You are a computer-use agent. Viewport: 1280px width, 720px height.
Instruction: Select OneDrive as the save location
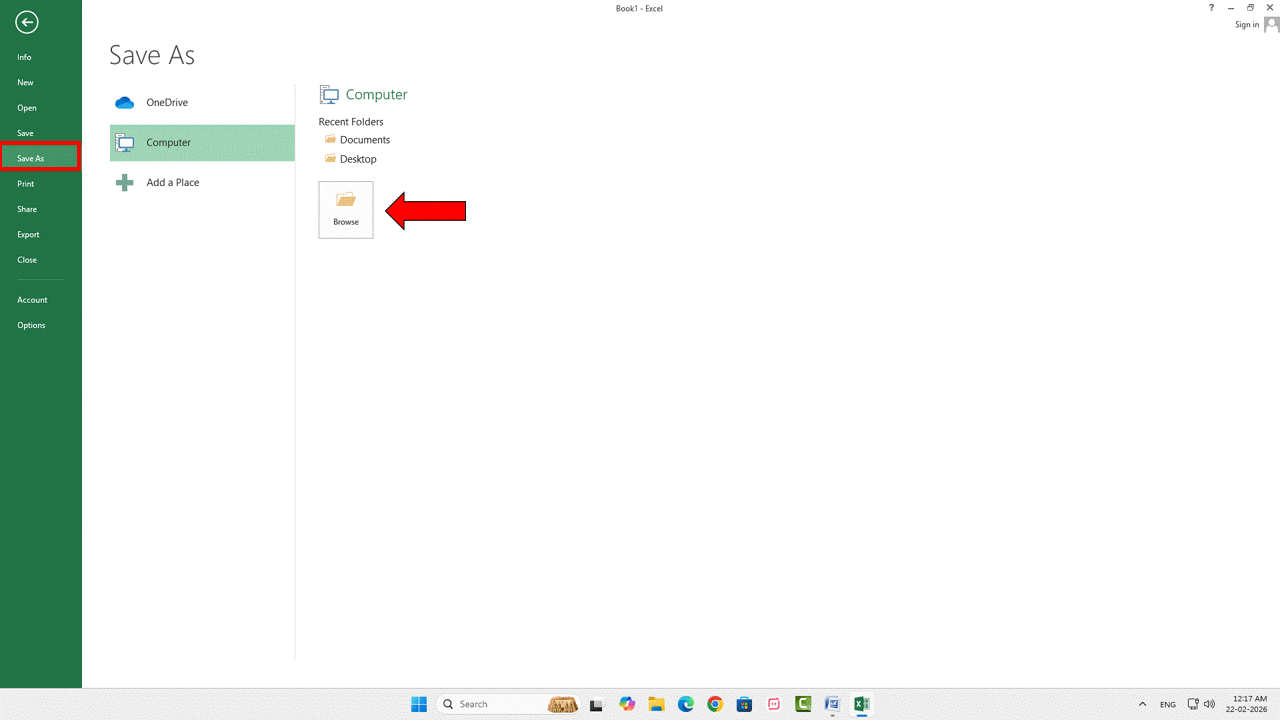point(166,102)
